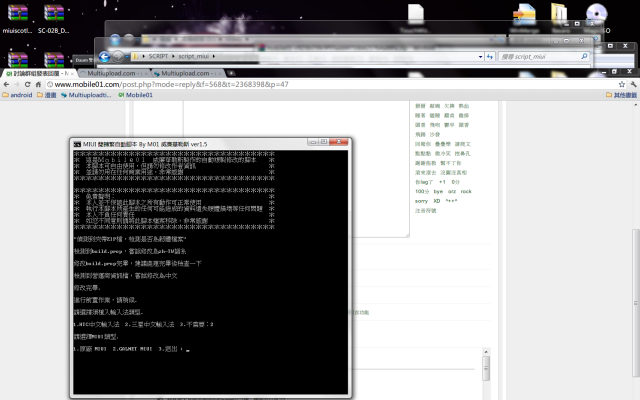The height and width of the screenshot is (400, 640).
Task: Switch to the second Multiupload.com tab
Action: (x=113, y=73)
